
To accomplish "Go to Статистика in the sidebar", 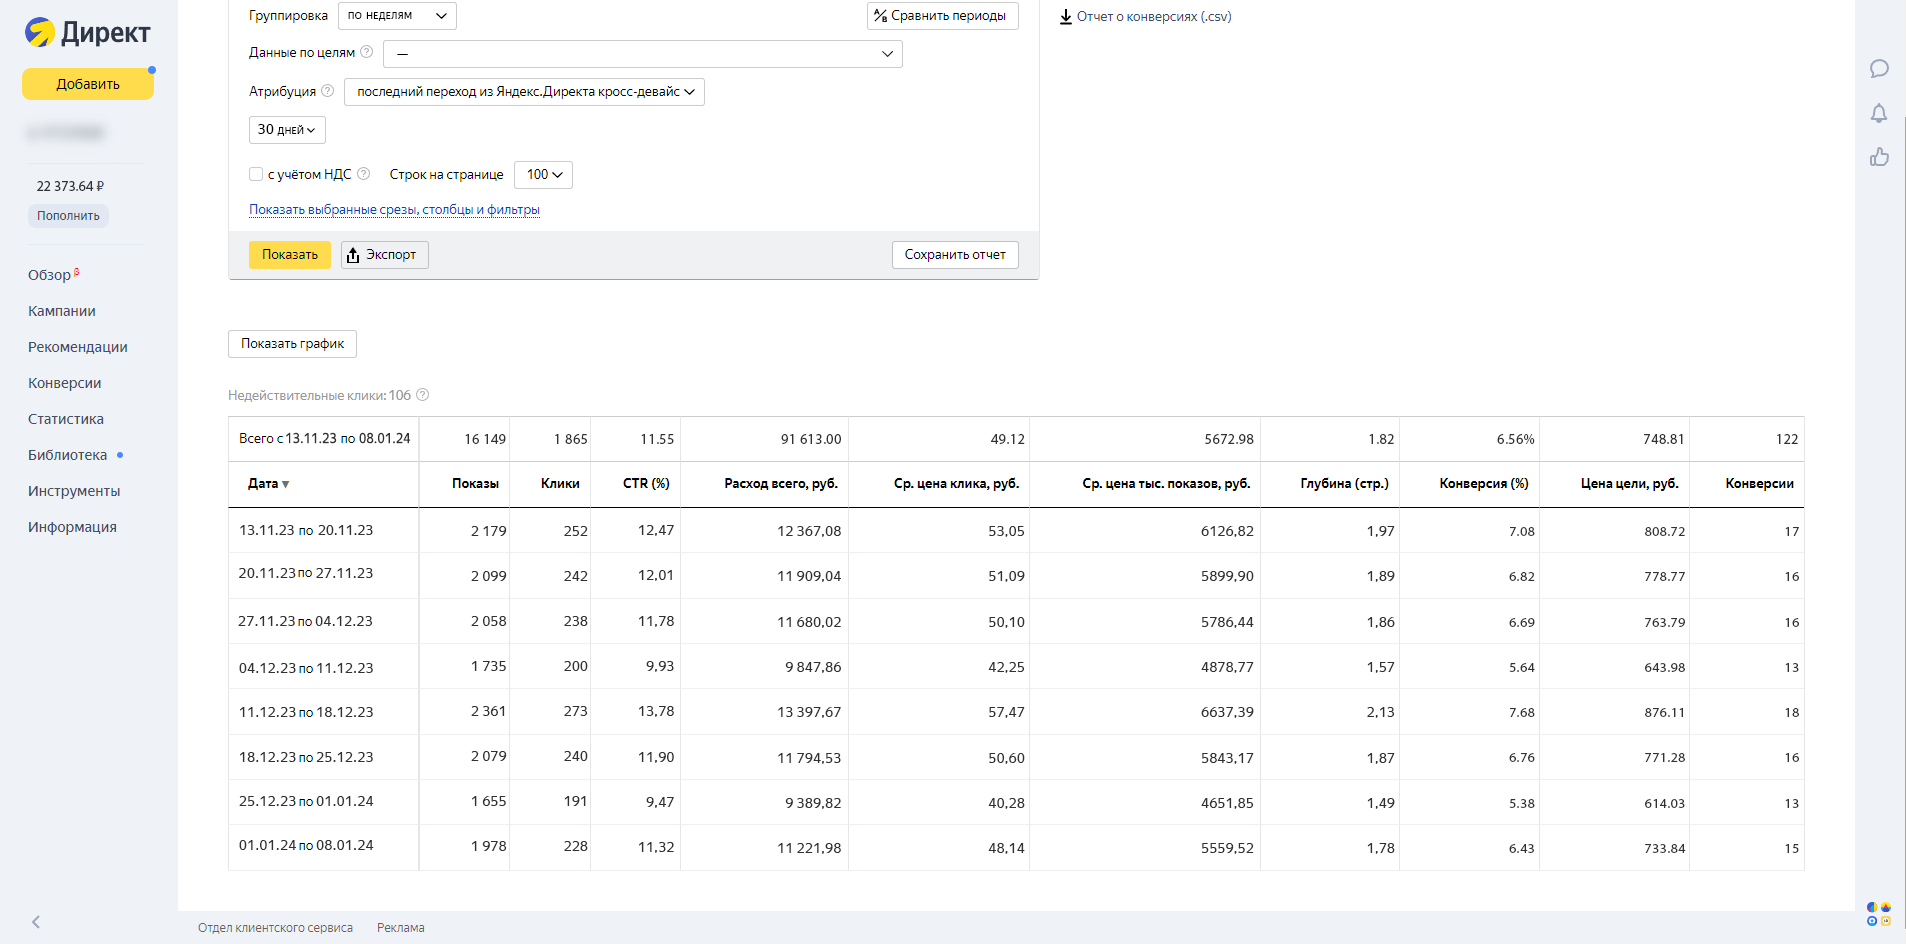I will (x=66, y=419).
